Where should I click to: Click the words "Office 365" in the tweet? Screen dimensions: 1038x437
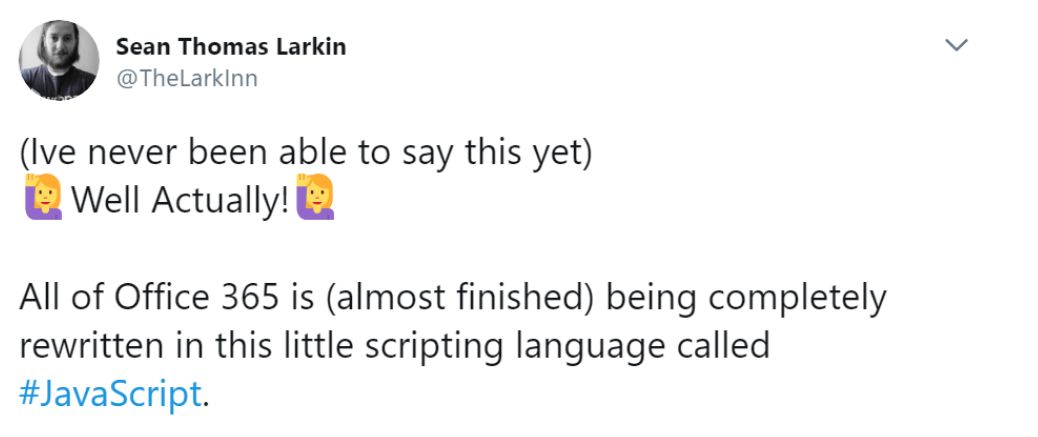[184, 298]
